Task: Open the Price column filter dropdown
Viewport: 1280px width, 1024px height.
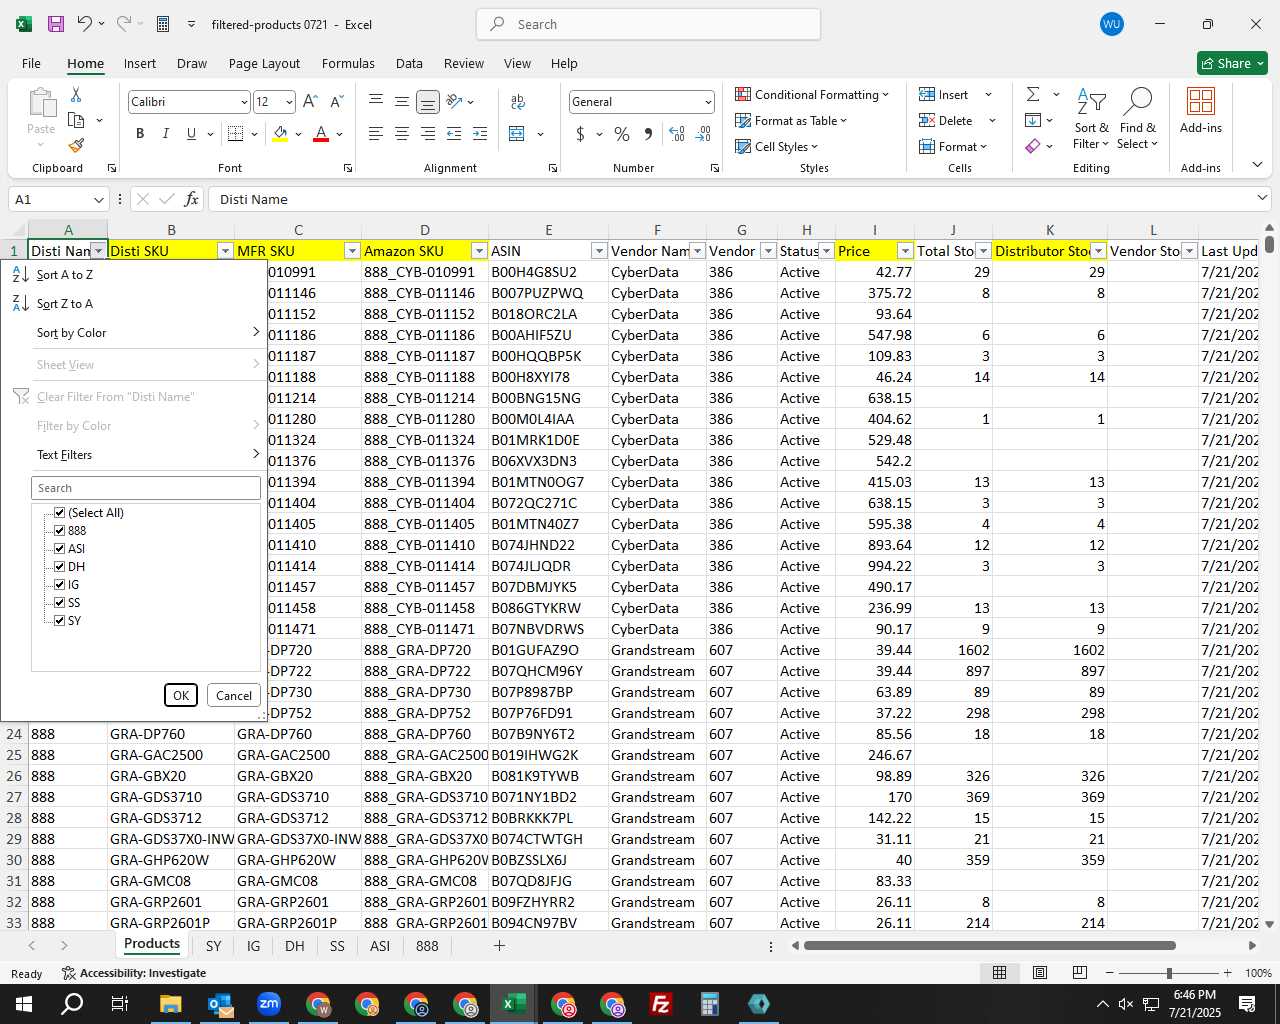Action: (x=905, y=251)
